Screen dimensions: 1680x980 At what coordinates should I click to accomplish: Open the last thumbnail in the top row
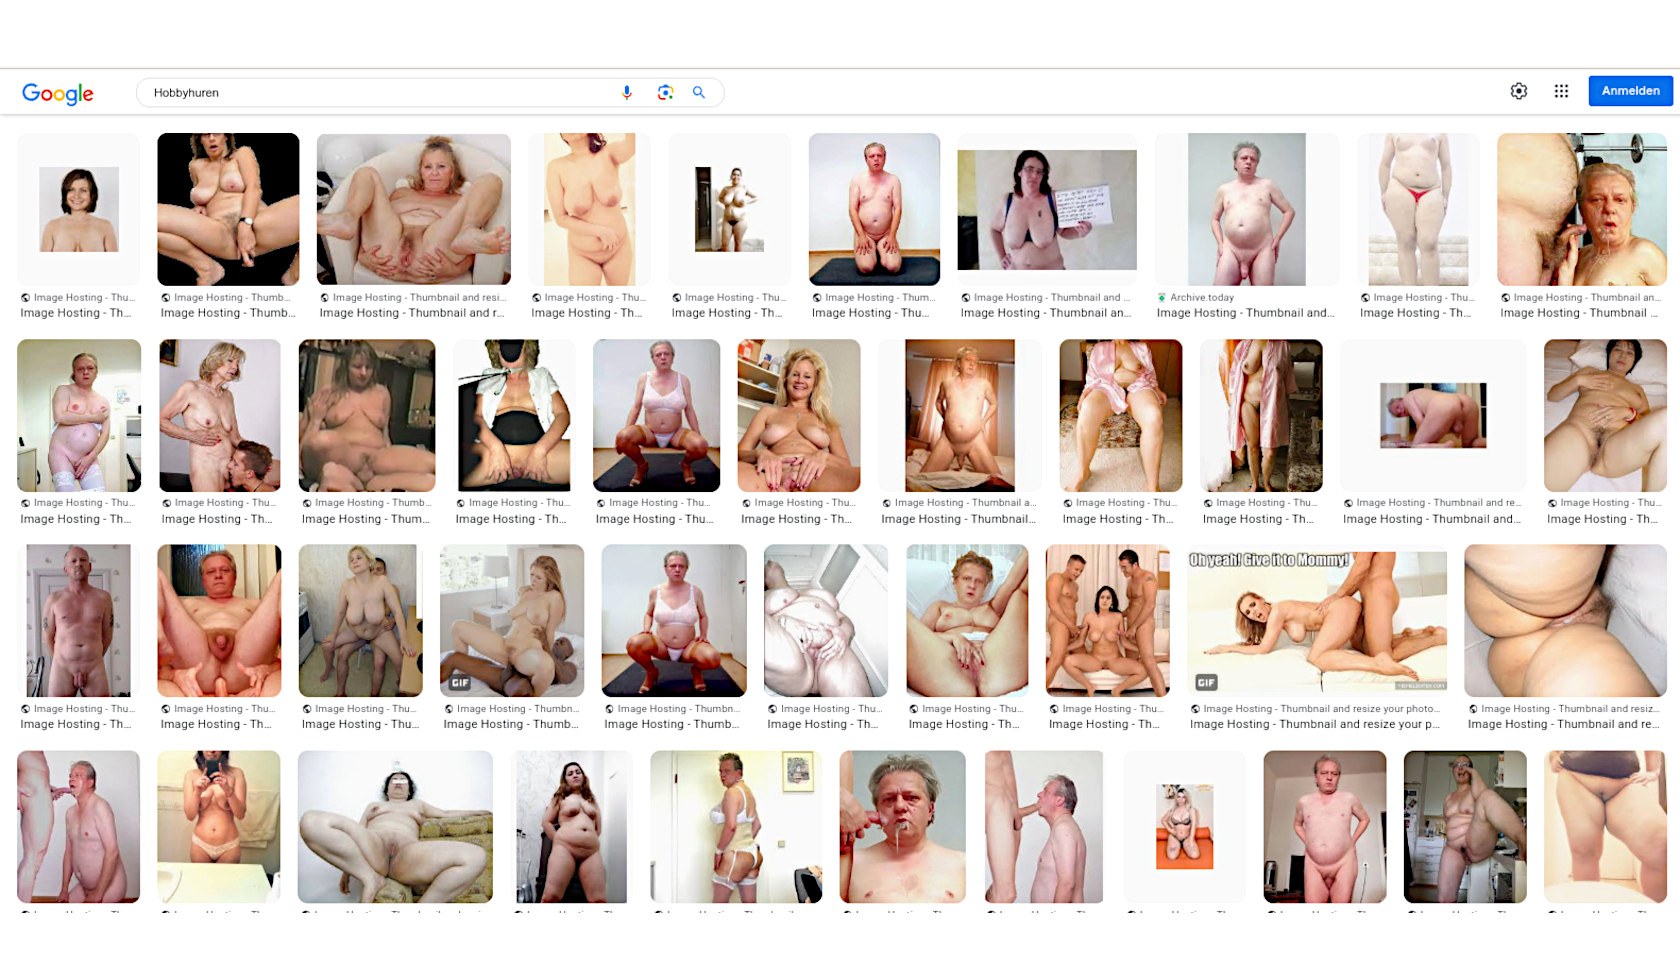[1581, 210]
